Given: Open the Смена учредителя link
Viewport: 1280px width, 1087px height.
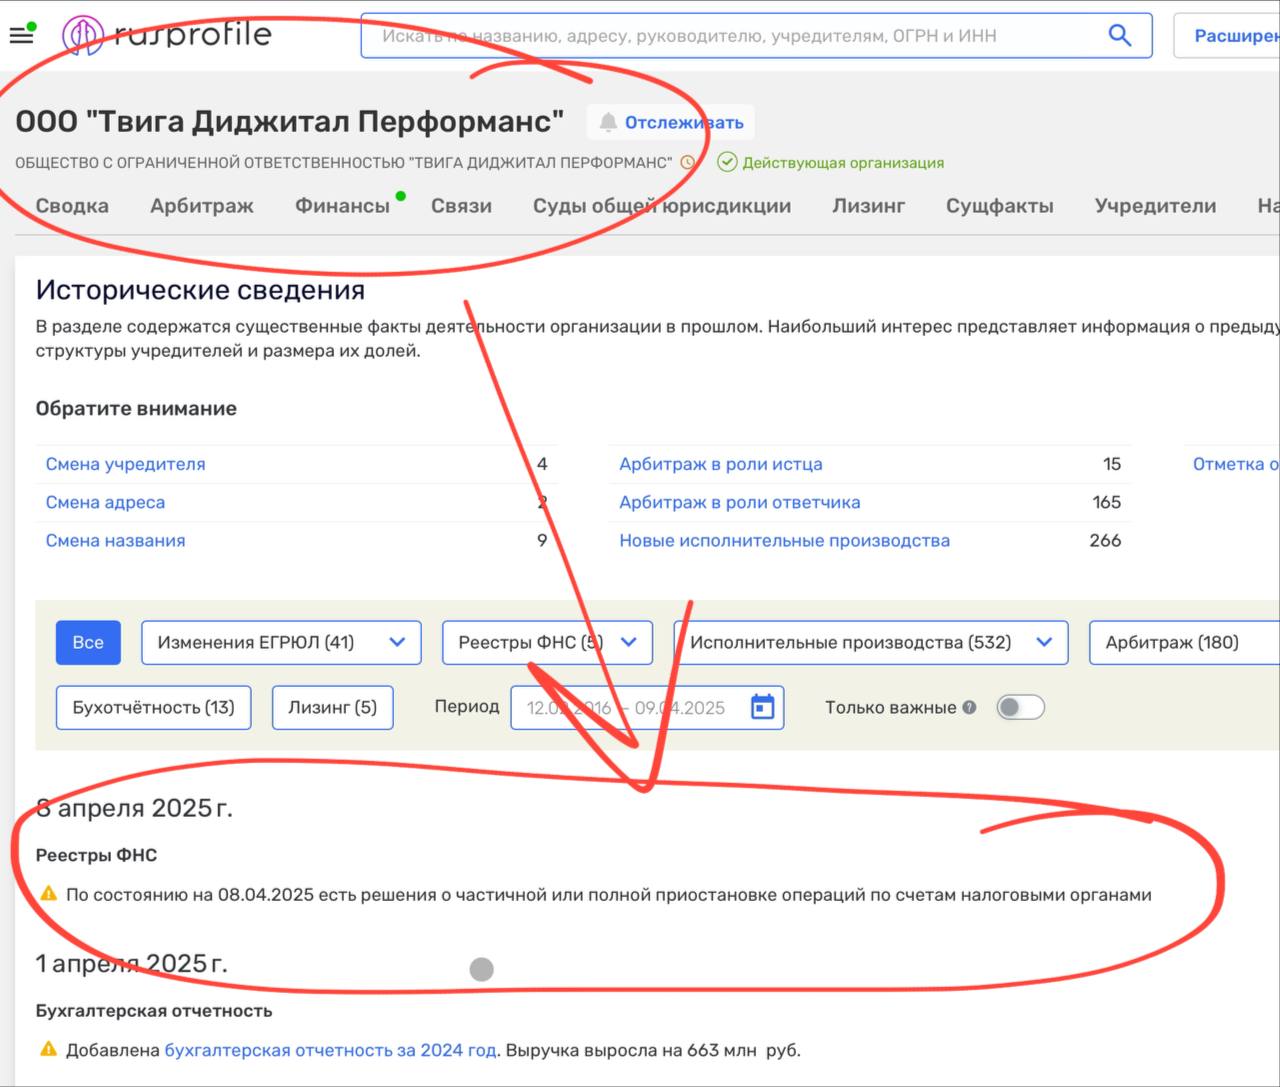Looking at the screenshot, I should (x=125, y=464).
